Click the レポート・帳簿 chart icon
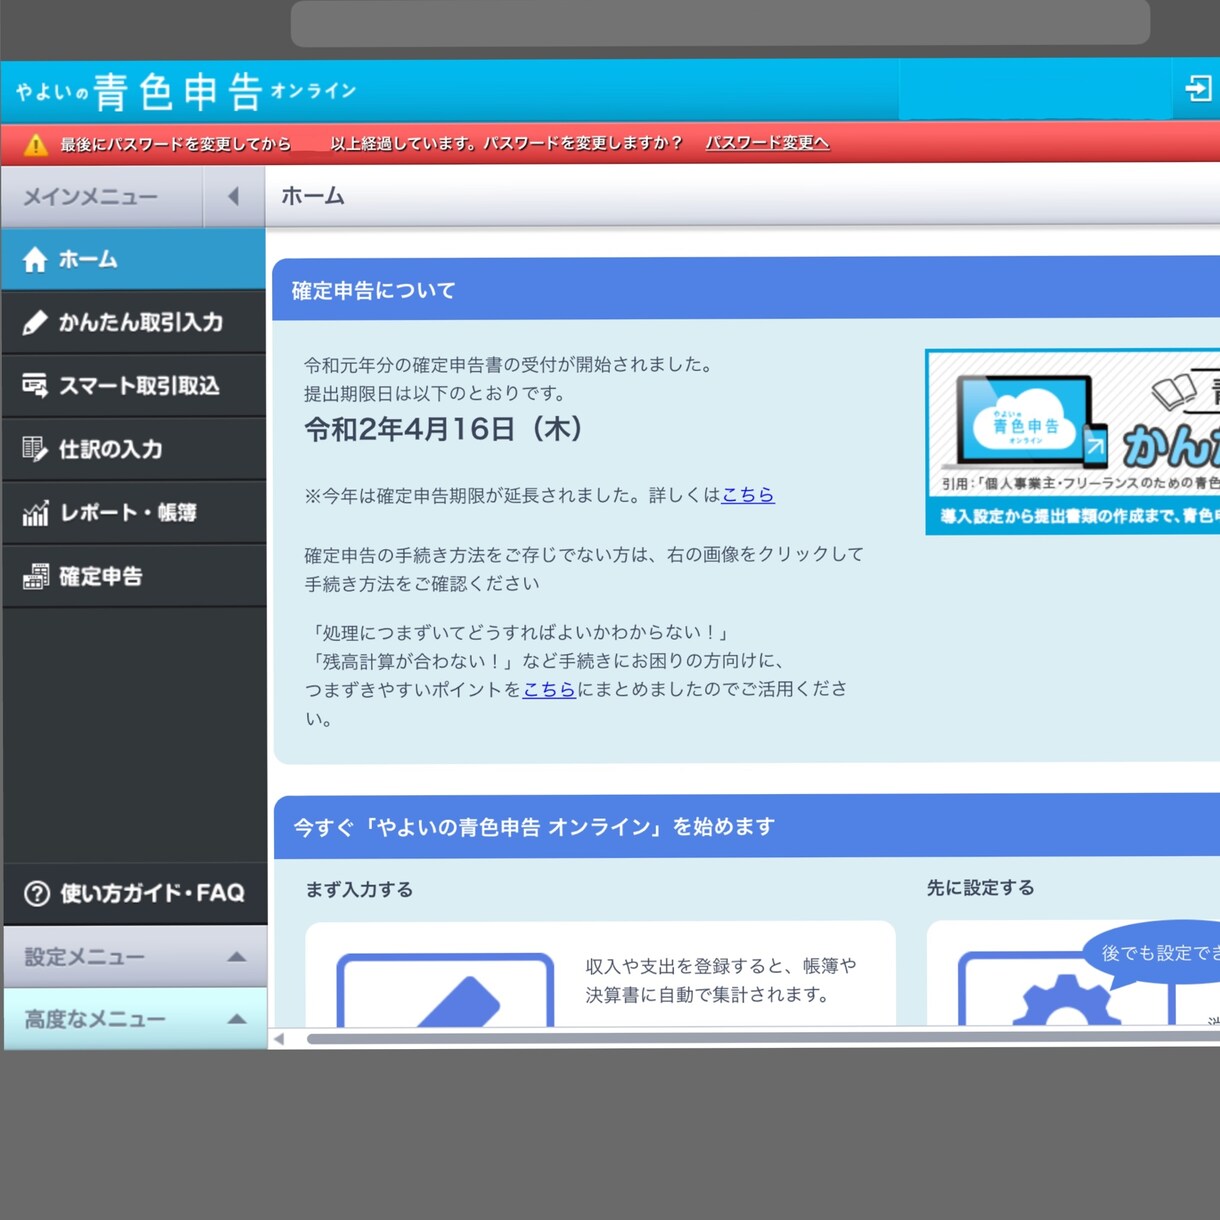1220x1220 pixels. click(x=36, y=513)
